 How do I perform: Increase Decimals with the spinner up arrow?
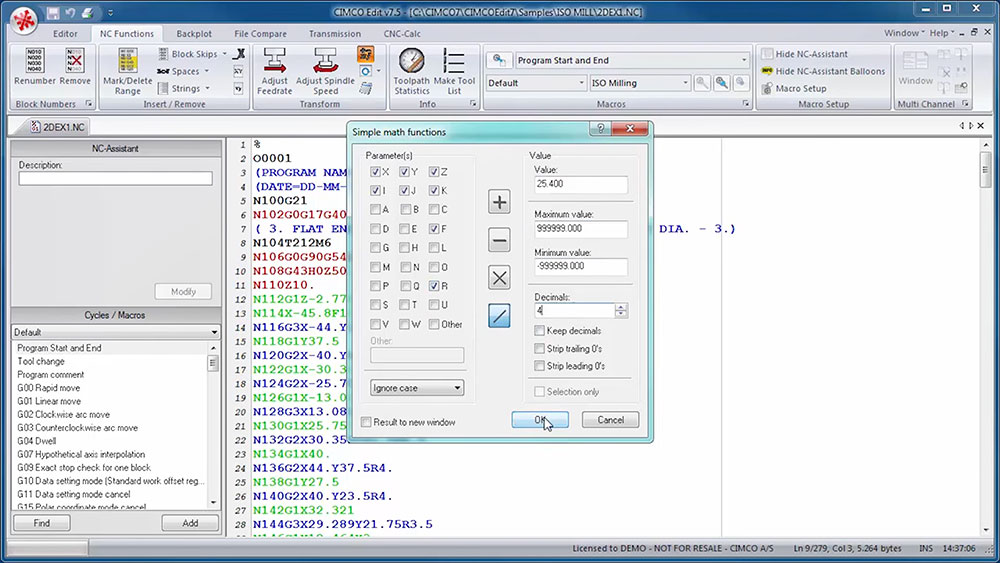tap(621, 307)
